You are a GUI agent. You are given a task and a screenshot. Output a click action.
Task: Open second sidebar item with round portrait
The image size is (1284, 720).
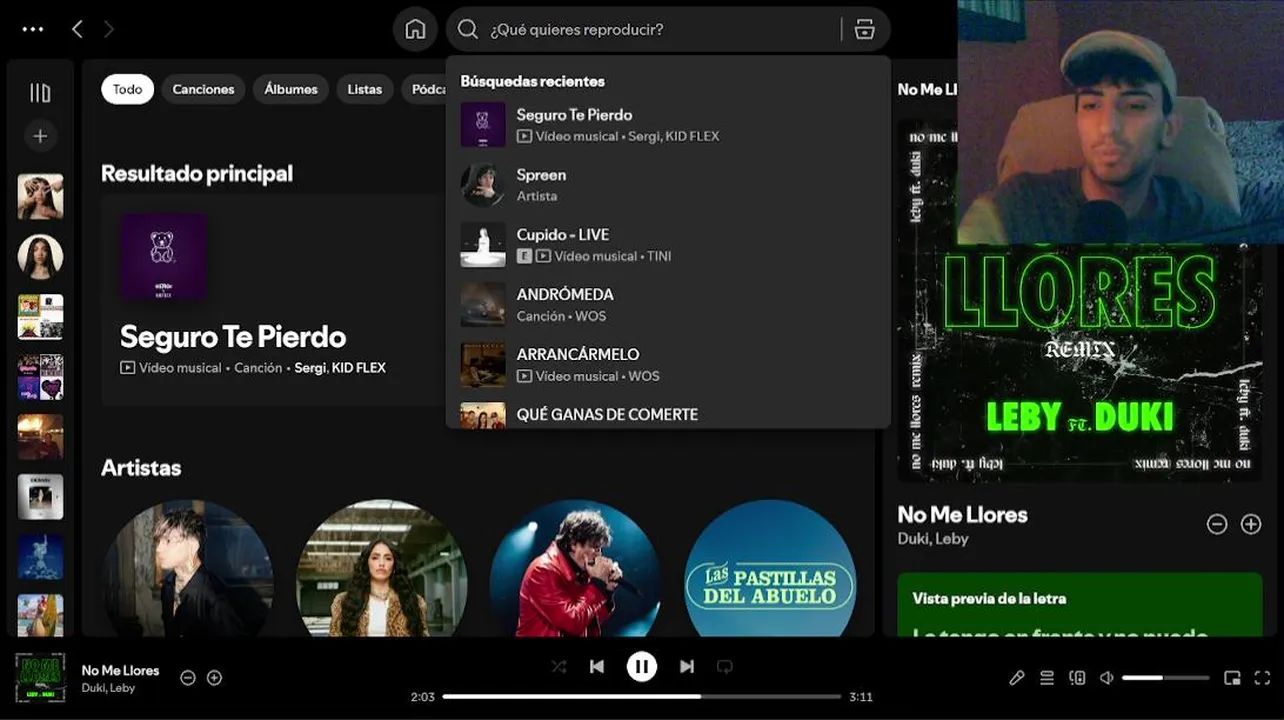coord(40,257)
